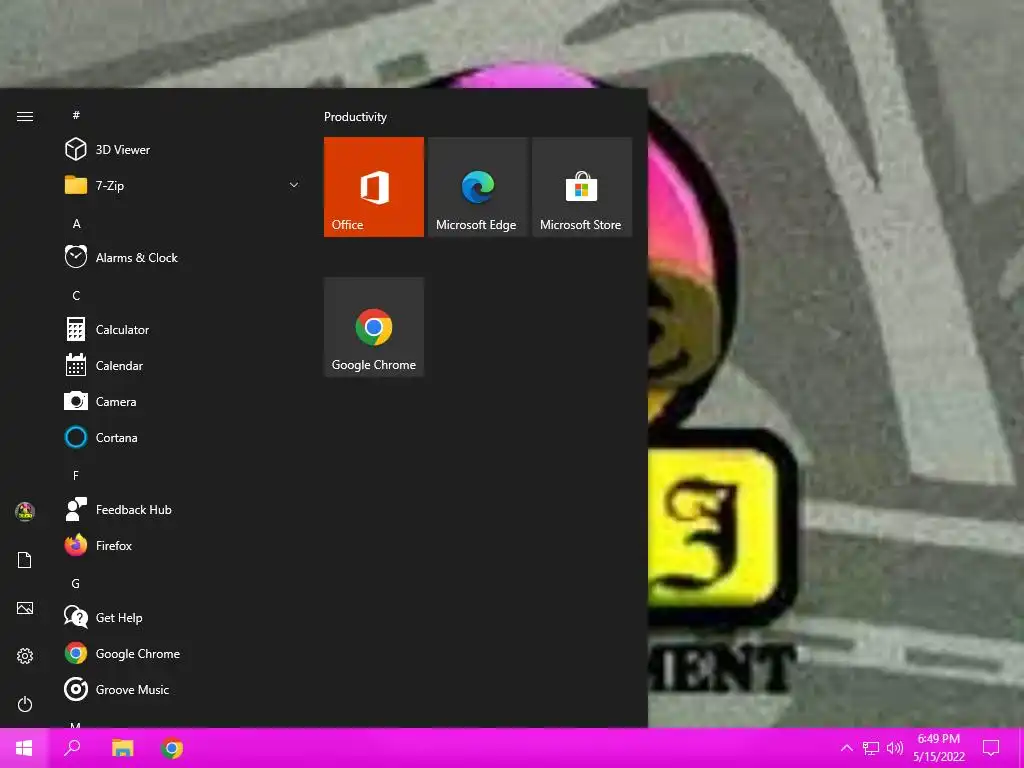1024x768 pixels.
Task: Open Feedback Hub
Action: point(183,509)
